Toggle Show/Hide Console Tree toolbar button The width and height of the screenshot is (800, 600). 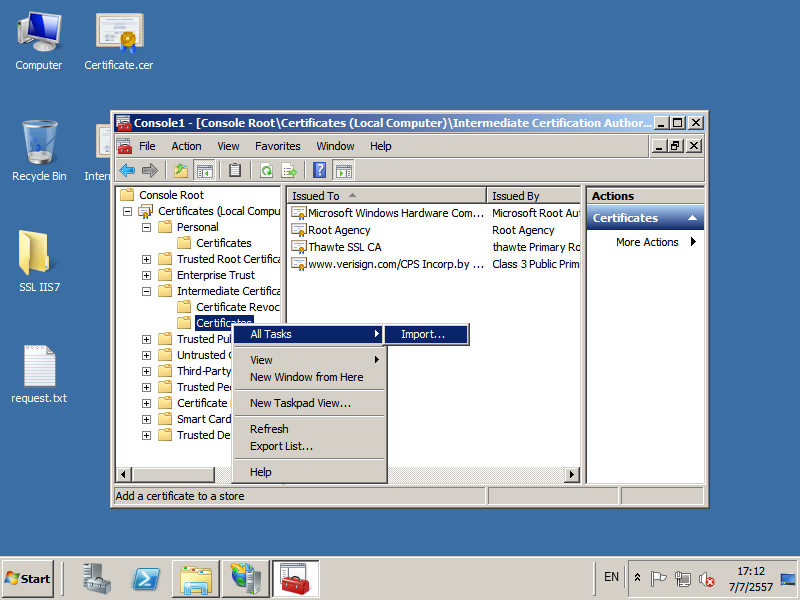204,170
